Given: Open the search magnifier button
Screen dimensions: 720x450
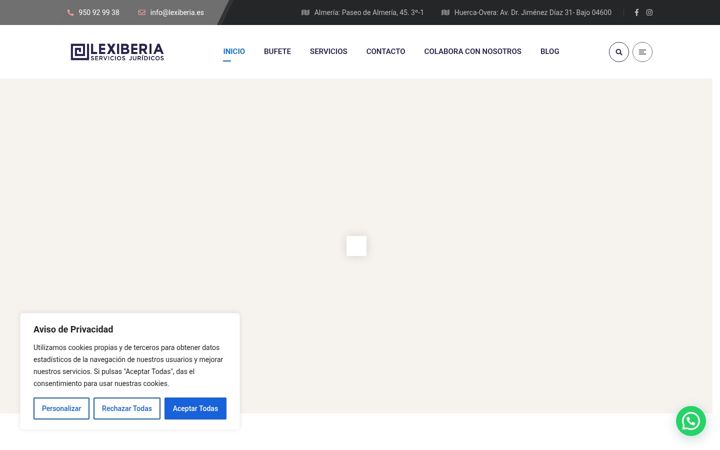Looking at the screenshot, I should (619, 52).
